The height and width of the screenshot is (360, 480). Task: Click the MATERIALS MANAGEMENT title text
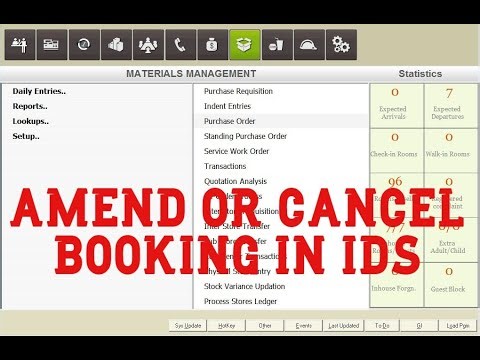pos(191,74)
